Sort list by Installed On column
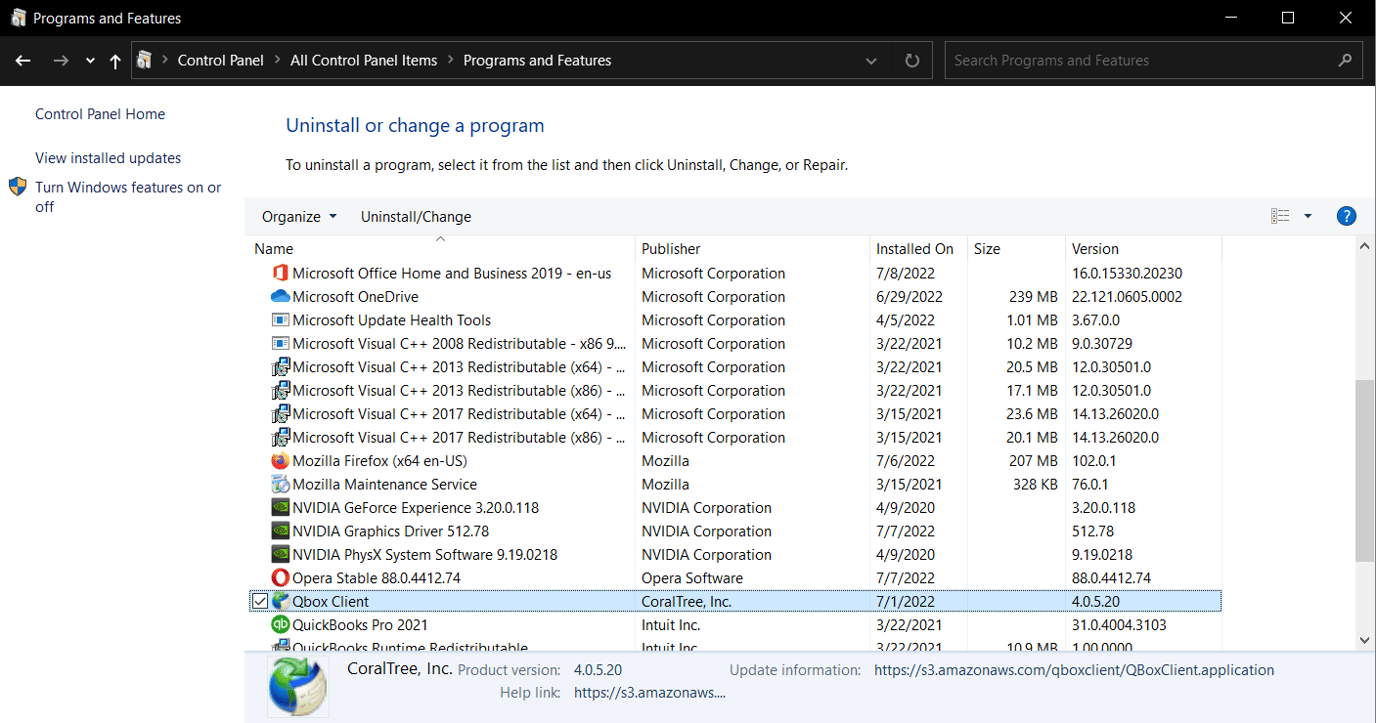1376x723 pixels. pyautogui.click(x=914, y=249)
